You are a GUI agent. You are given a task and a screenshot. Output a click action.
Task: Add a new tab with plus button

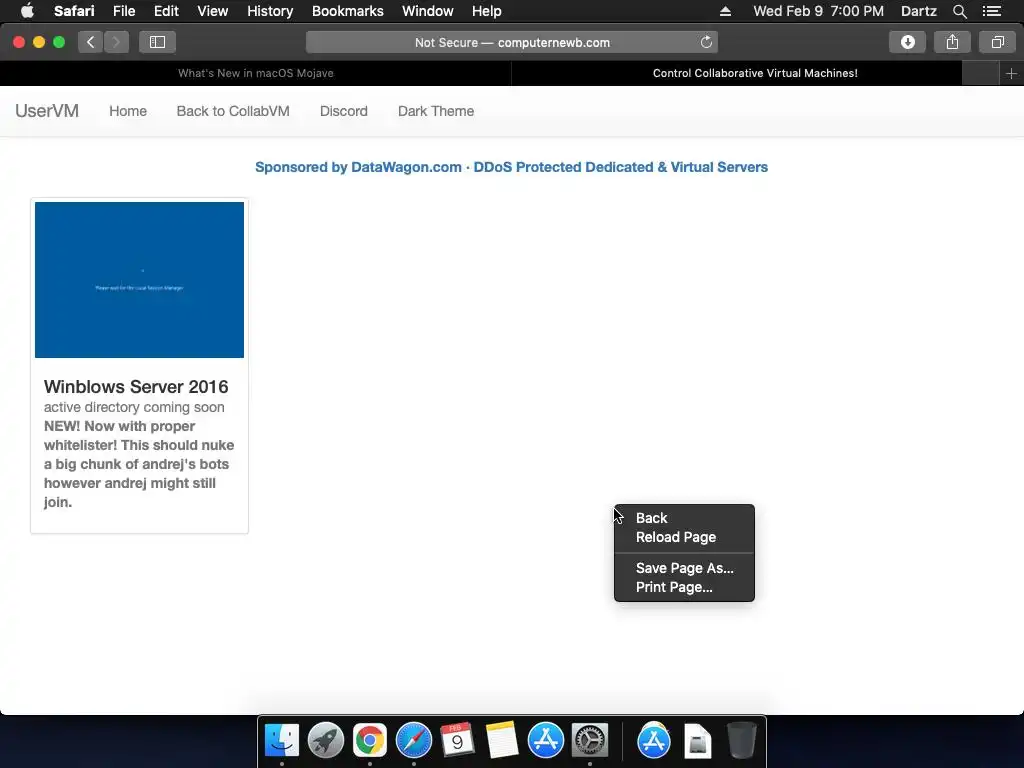pos(1011,73)
